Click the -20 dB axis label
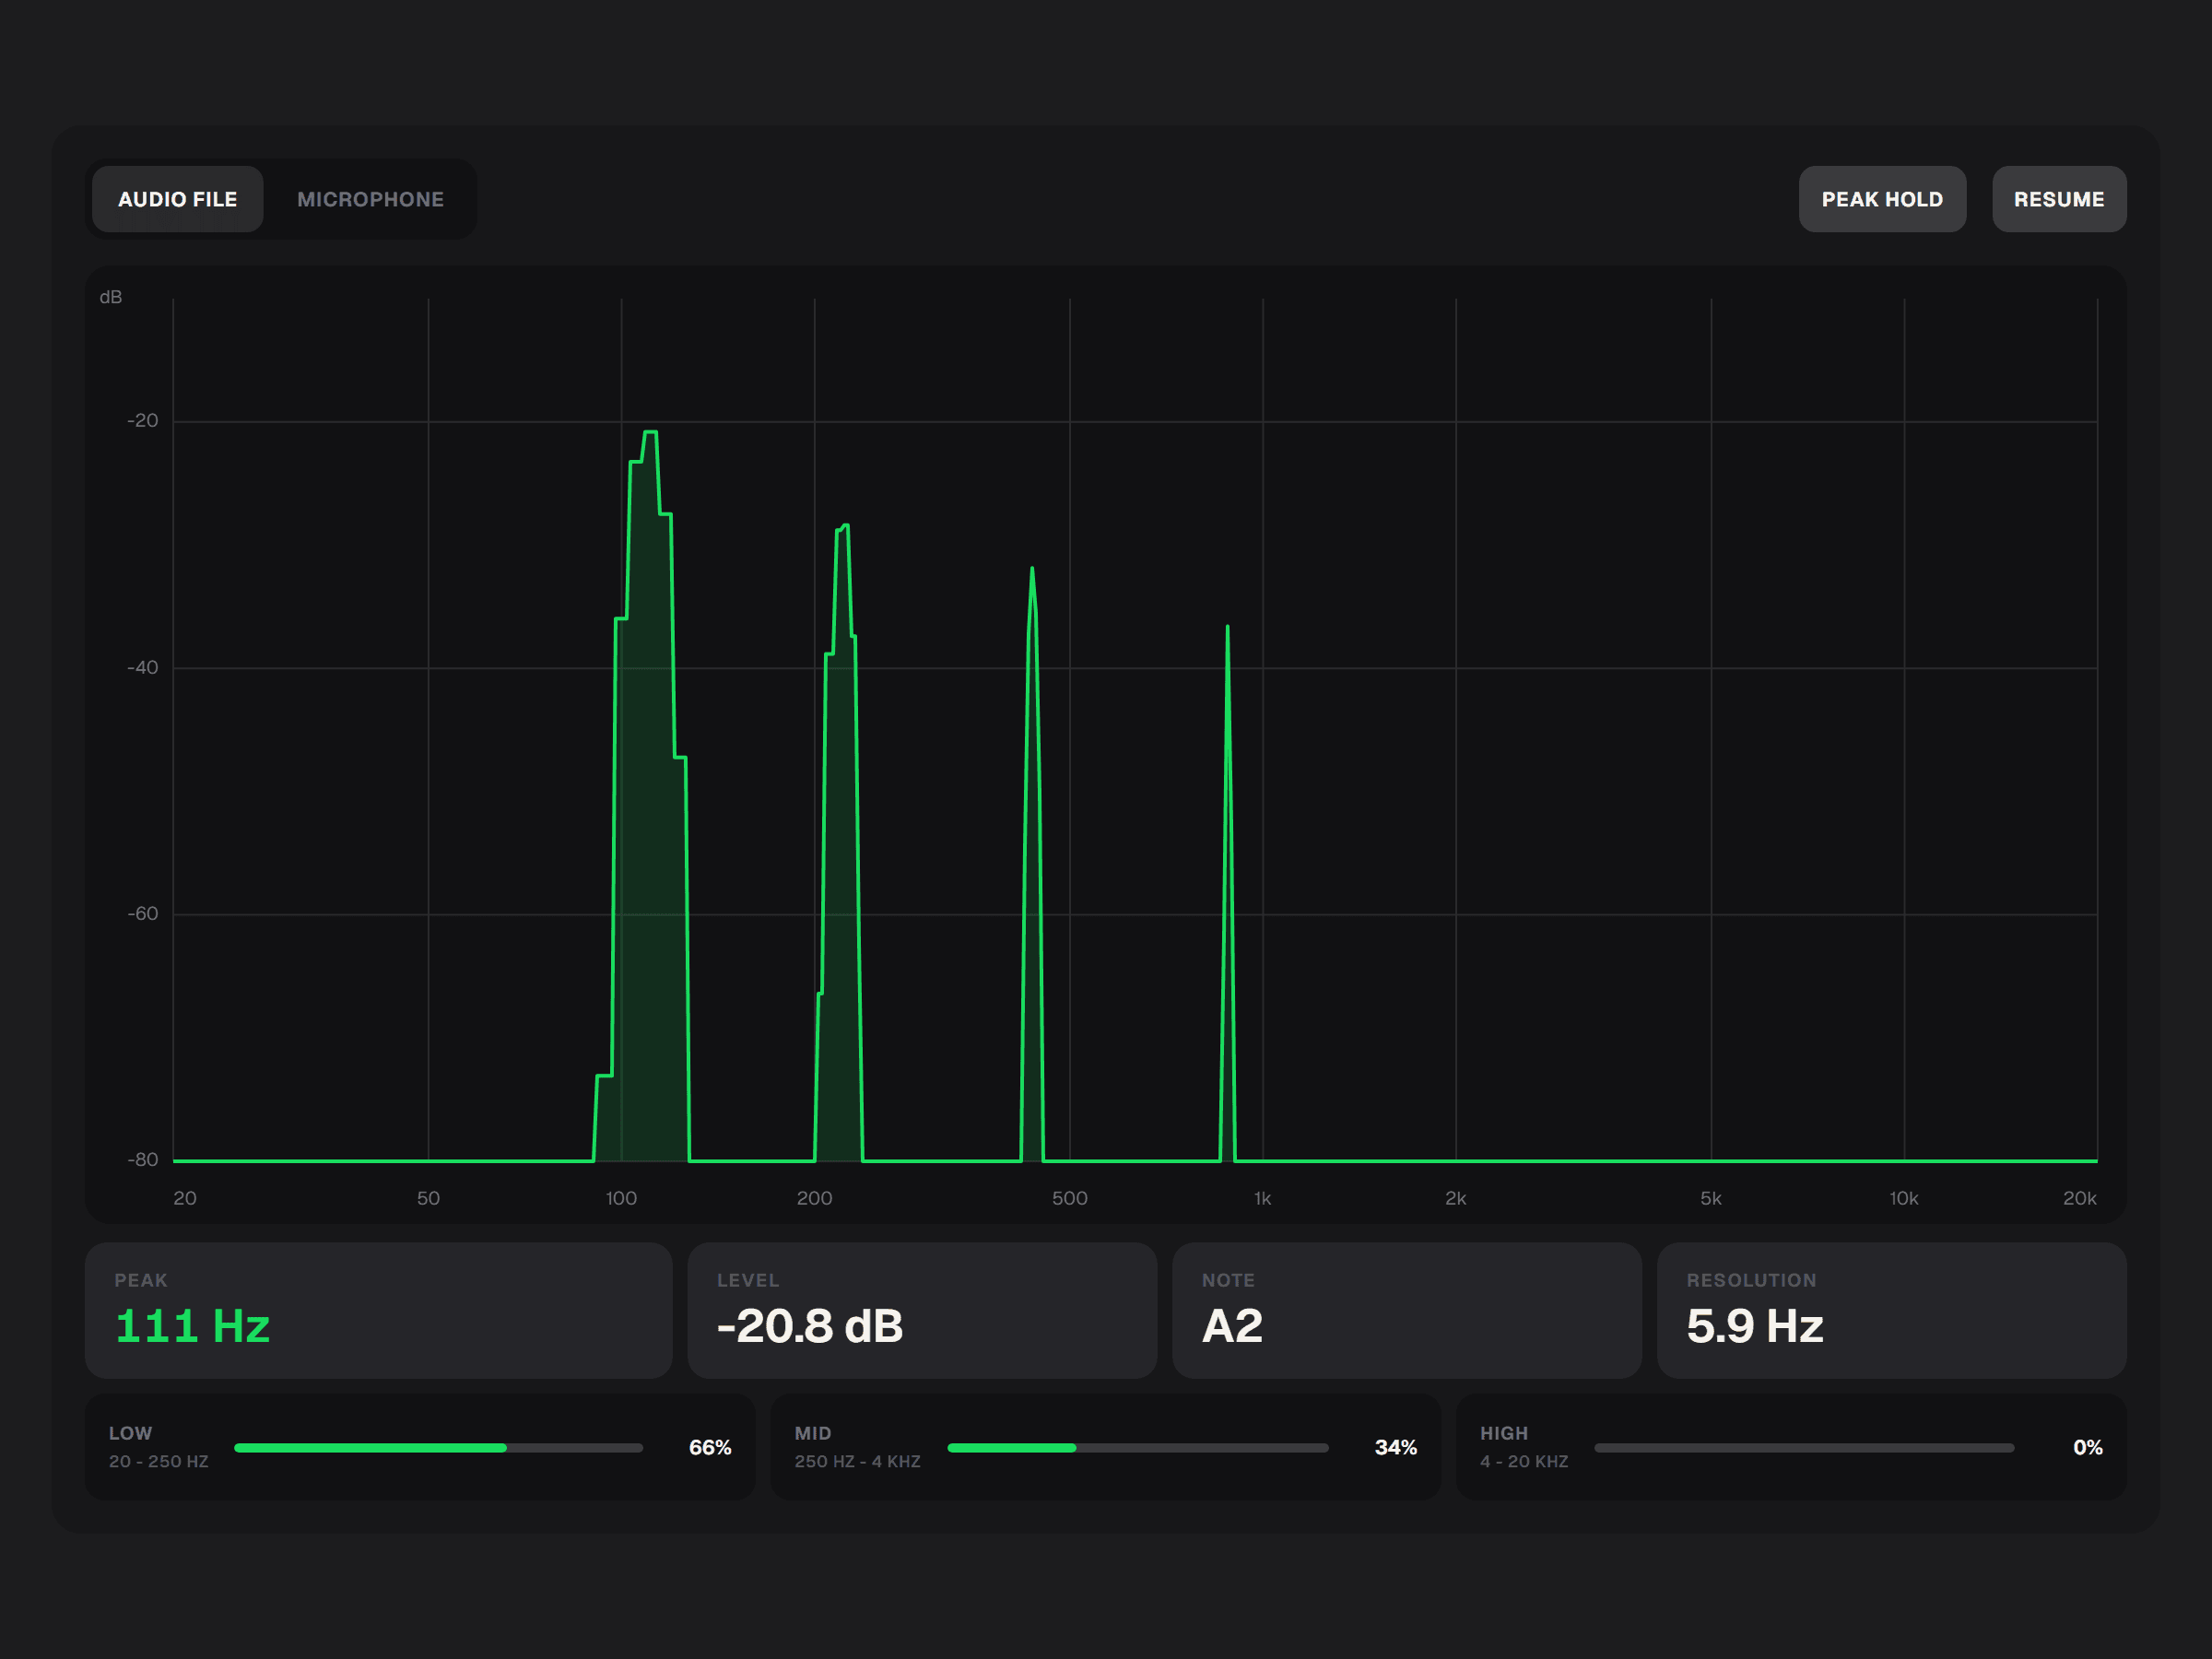 (143, 420)
